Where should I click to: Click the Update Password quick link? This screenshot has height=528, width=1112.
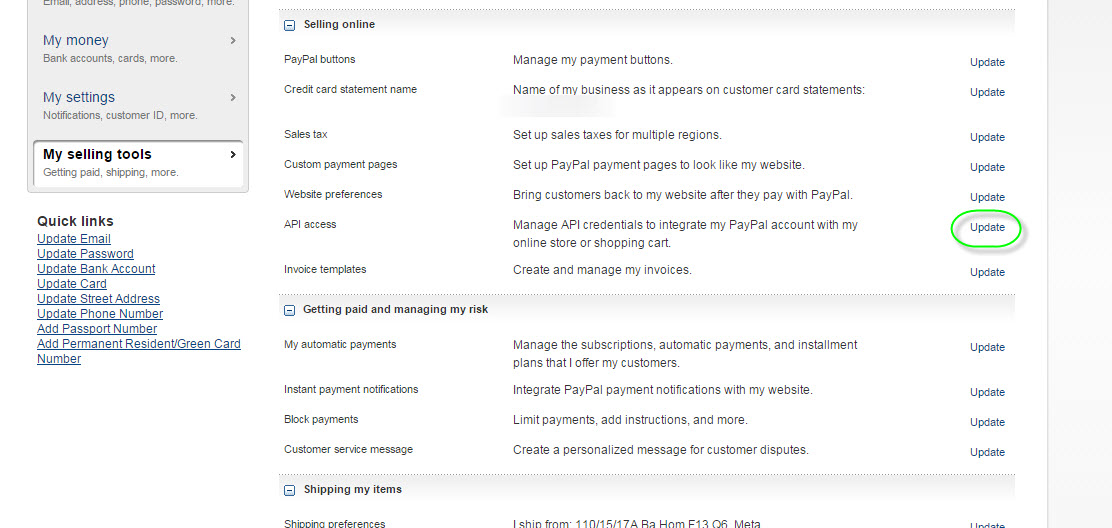tap(85, 254)
